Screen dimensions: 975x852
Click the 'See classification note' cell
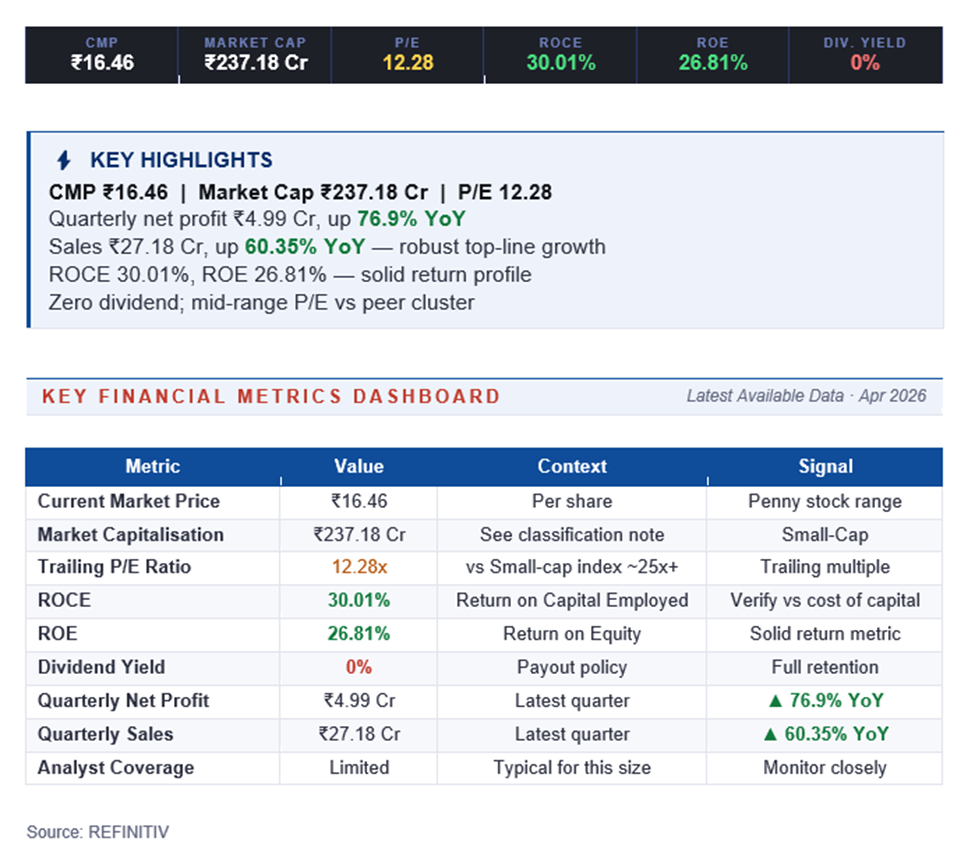572,534
